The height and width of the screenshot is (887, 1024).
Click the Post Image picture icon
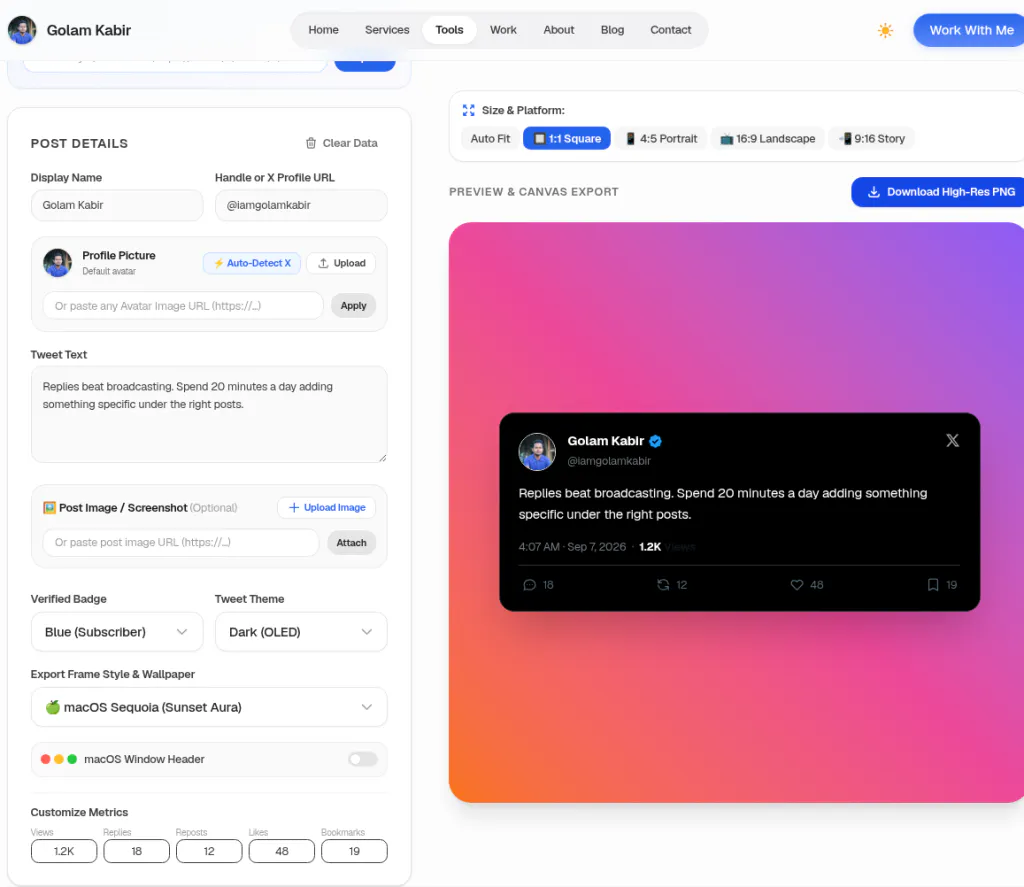49,508
